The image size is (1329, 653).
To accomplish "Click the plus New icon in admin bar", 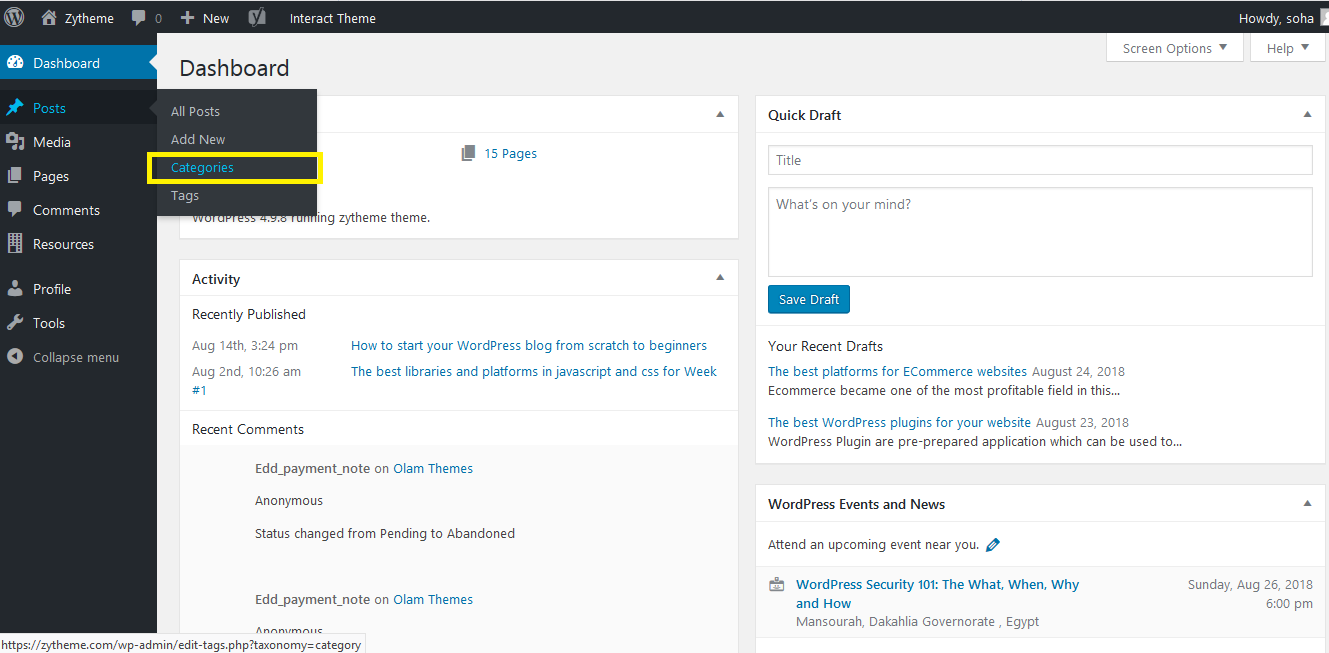I will coord(187,18).
